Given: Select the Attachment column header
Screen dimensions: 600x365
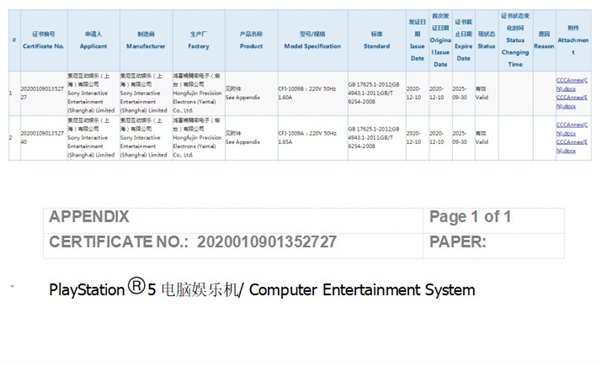Looking at the screenshot, I should (573, 40).
